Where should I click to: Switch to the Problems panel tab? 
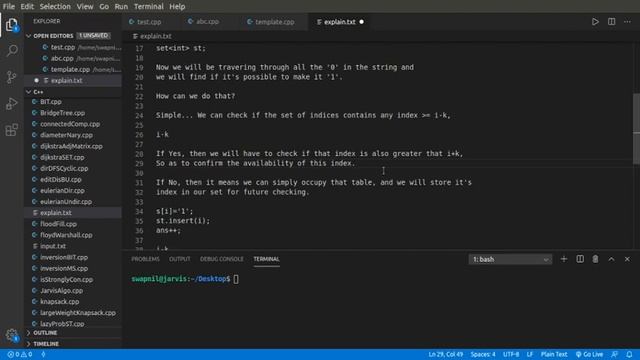145,259
